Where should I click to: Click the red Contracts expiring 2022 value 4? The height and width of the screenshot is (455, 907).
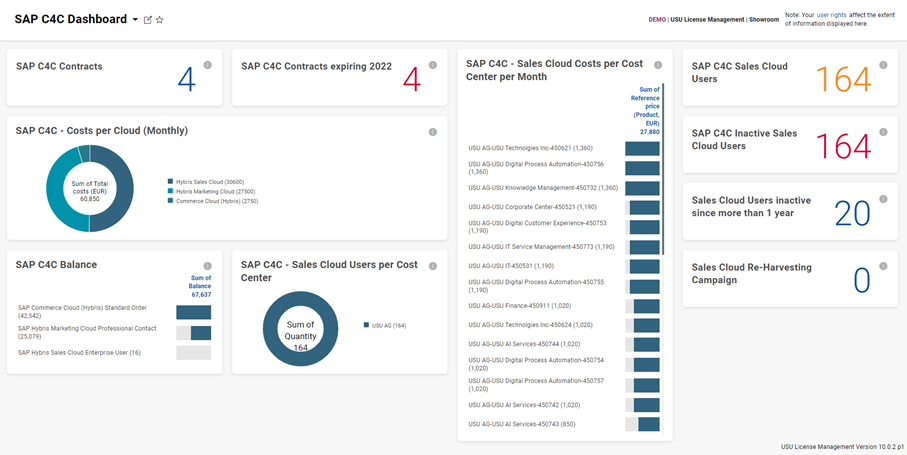click(x=411, y=80)
